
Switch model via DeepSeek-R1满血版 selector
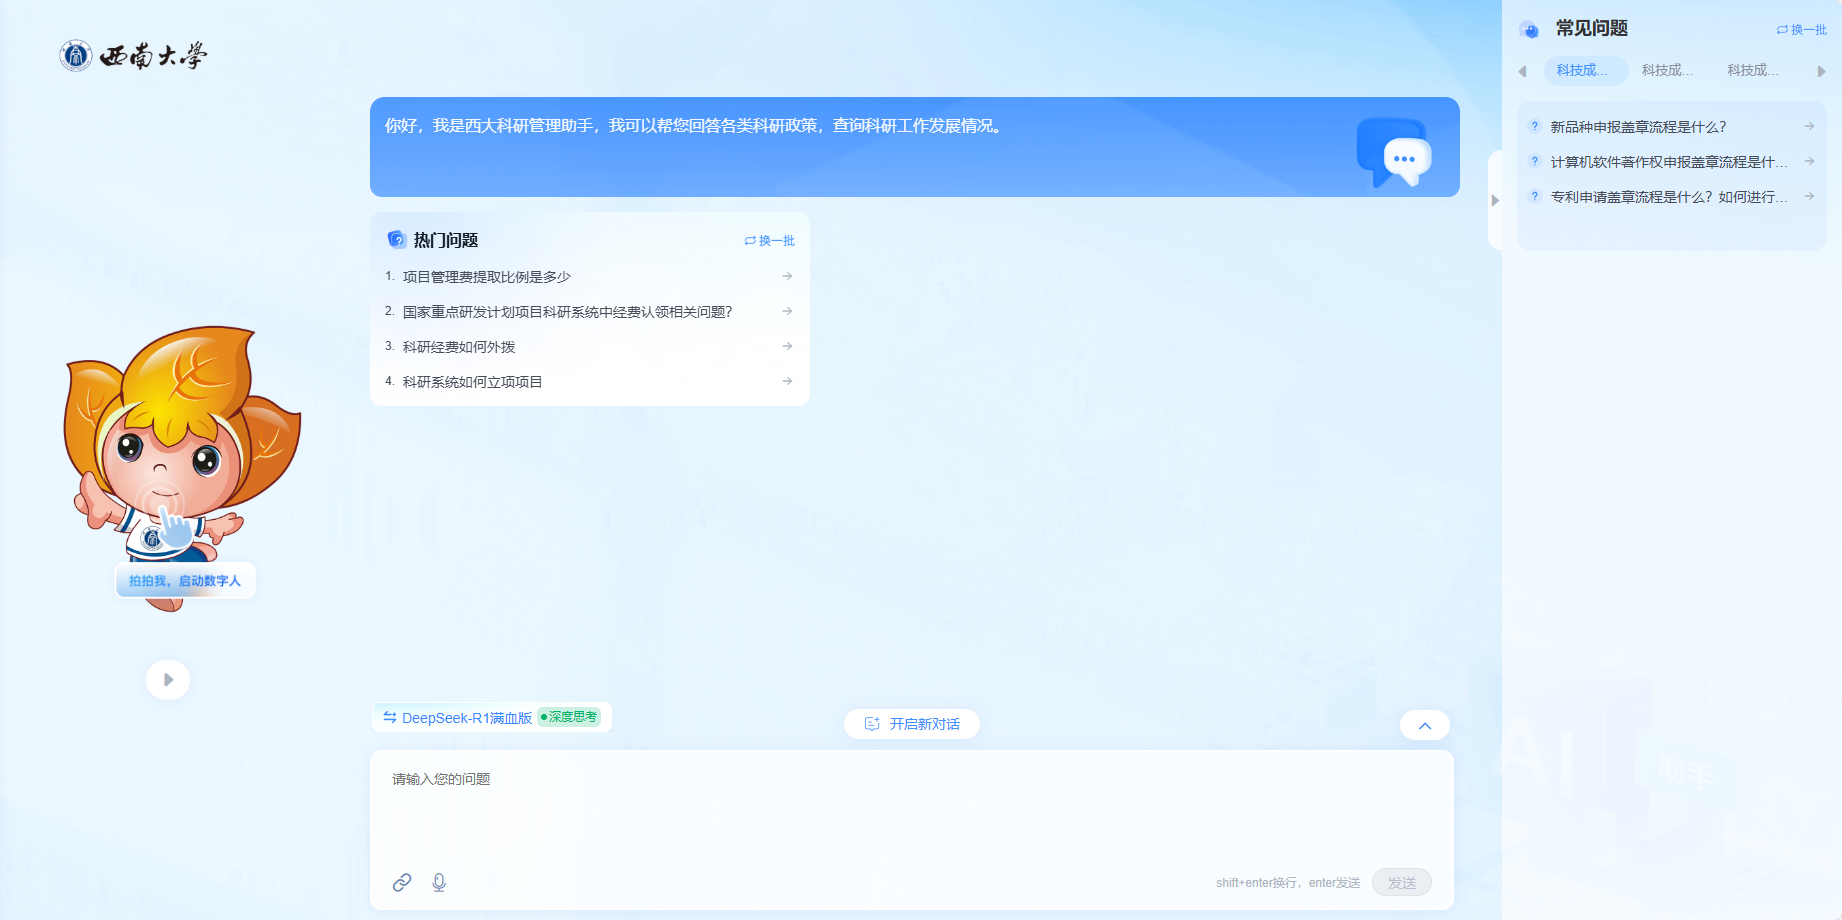pos(458,718)
